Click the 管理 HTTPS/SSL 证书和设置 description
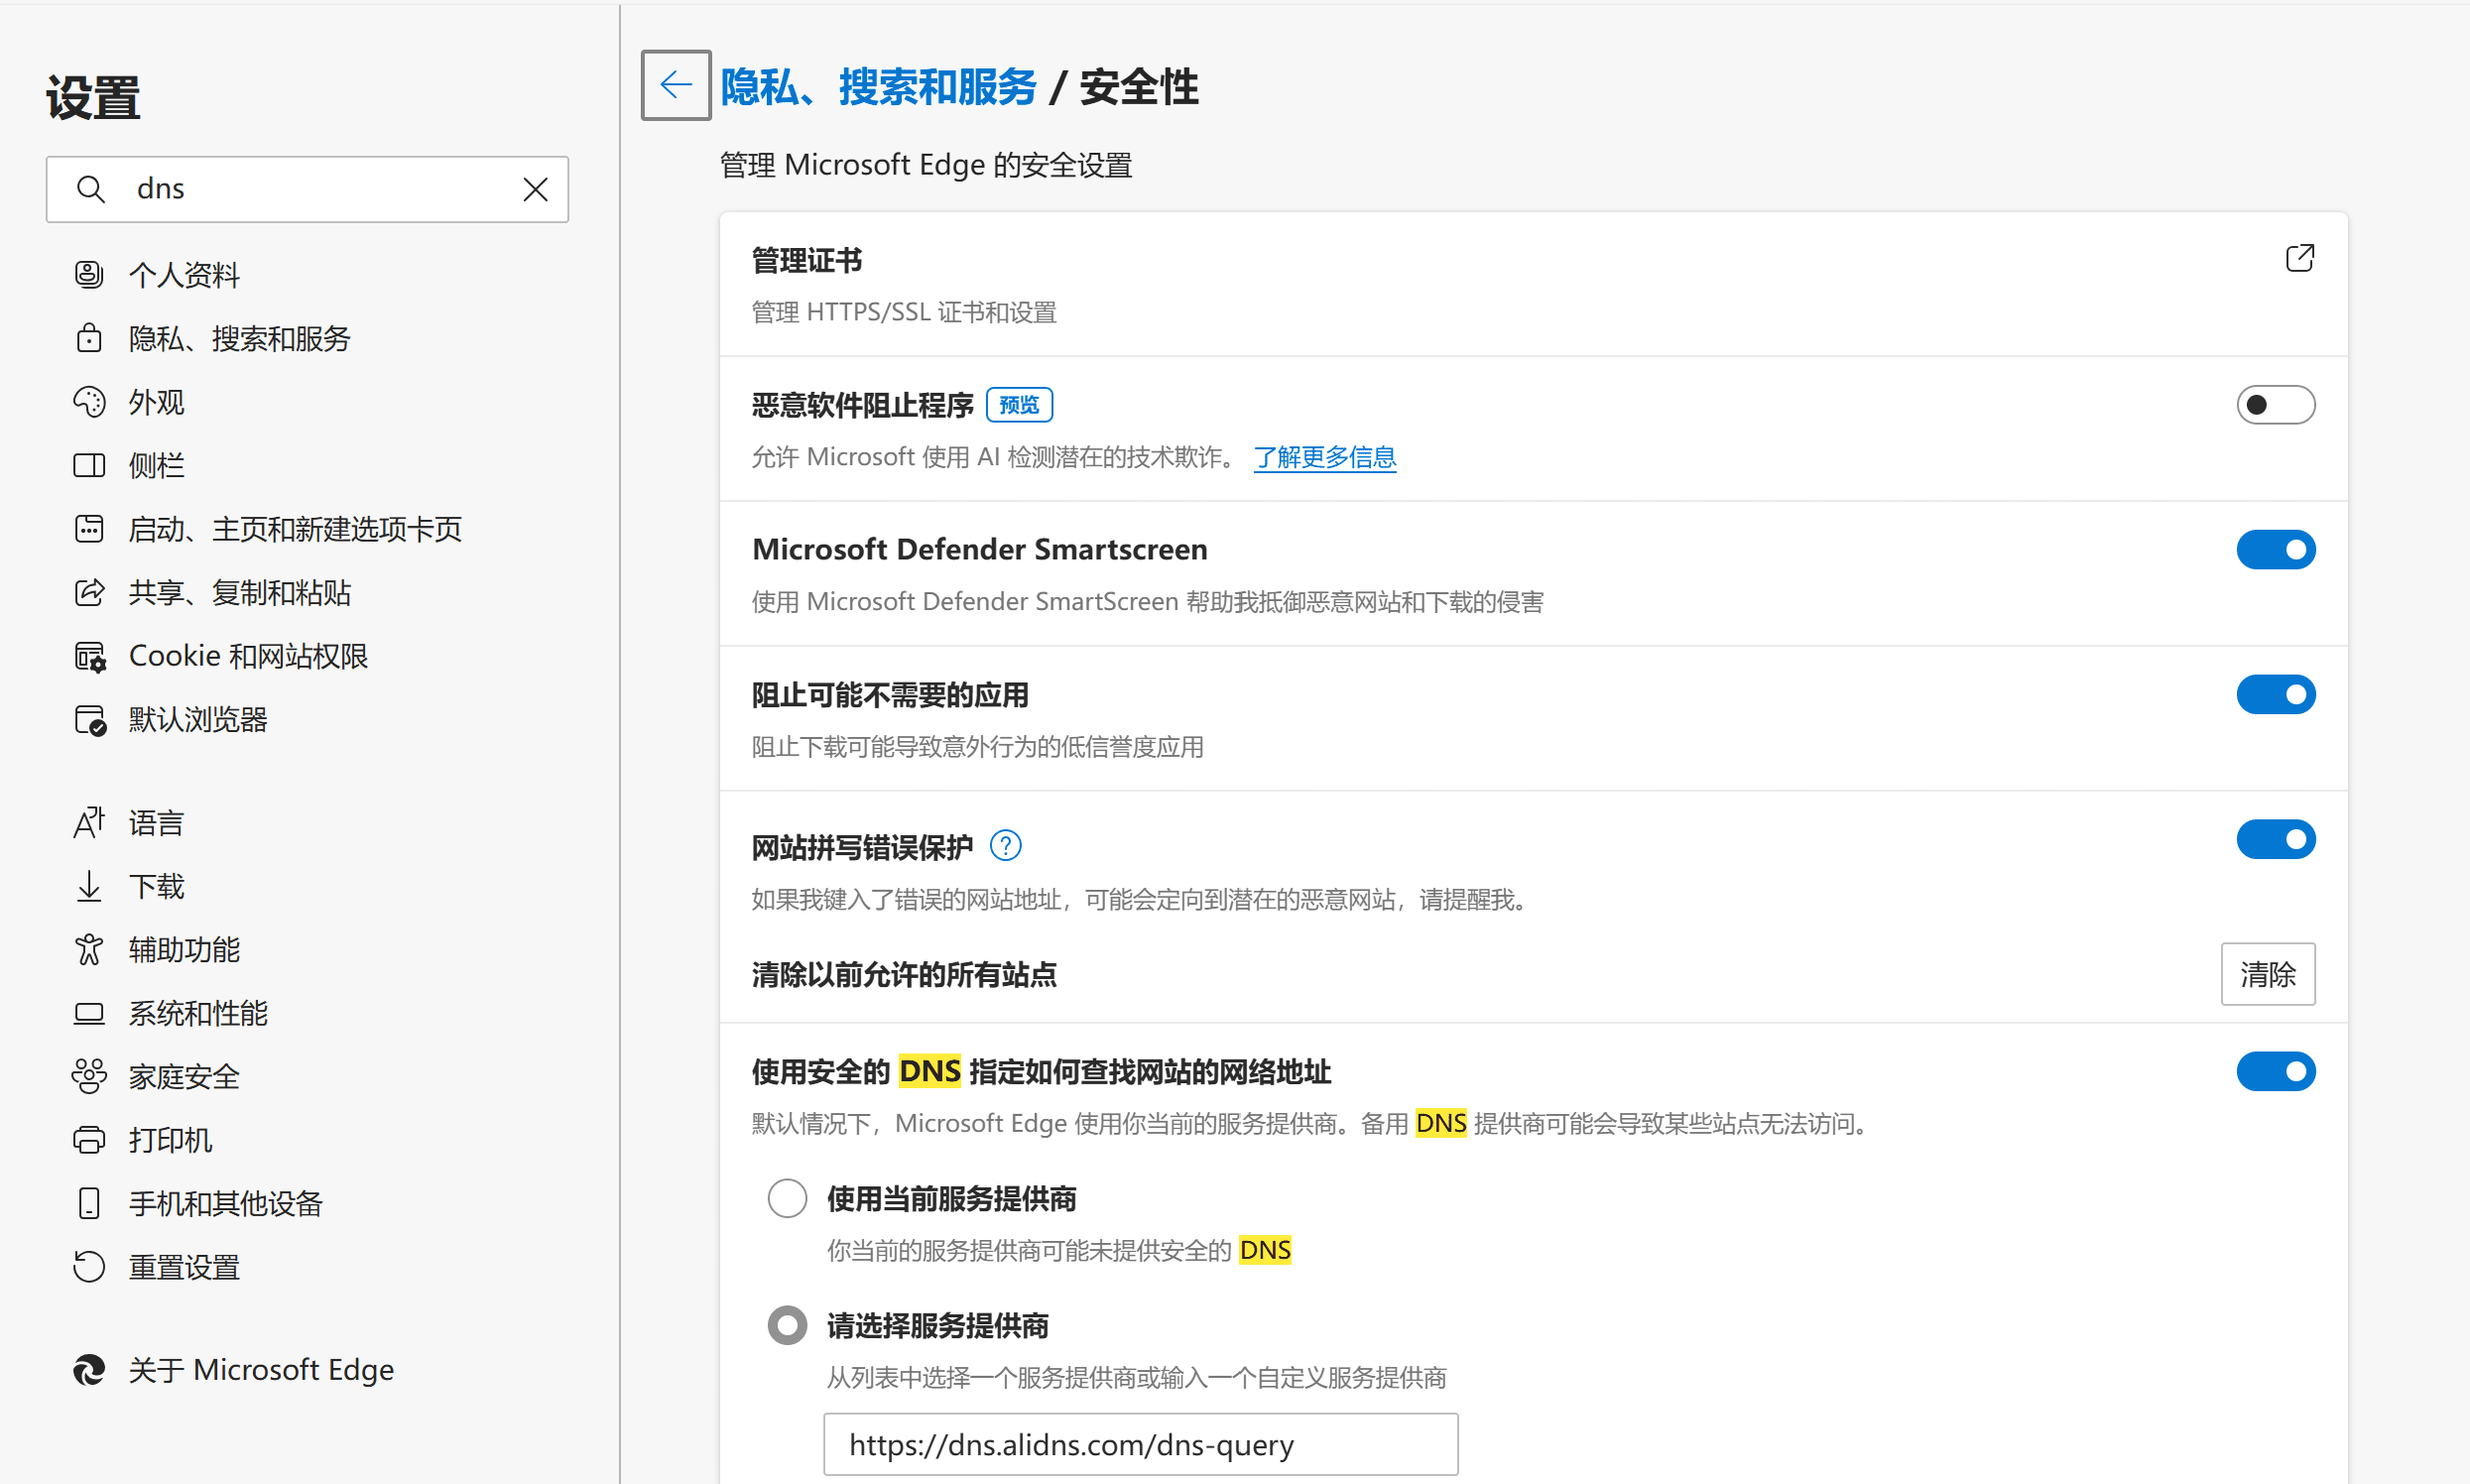The height and width of the screenshot is (1484, 2470). coord(903,312)
